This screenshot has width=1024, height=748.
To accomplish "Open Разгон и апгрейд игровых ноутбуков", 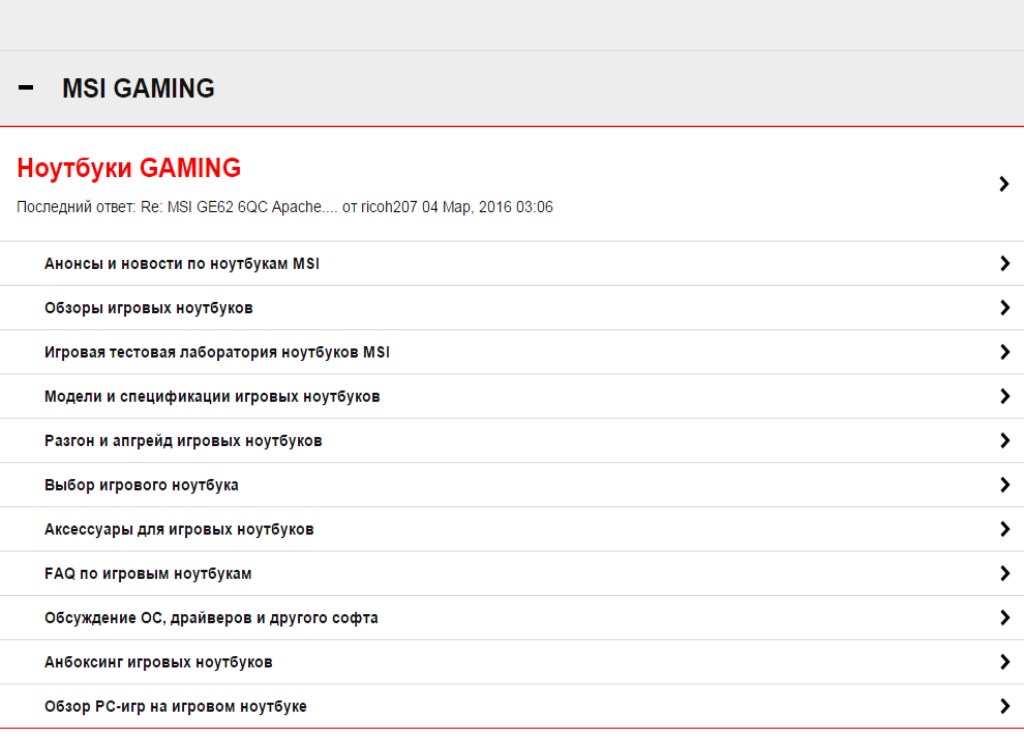I will pos(183,441).
